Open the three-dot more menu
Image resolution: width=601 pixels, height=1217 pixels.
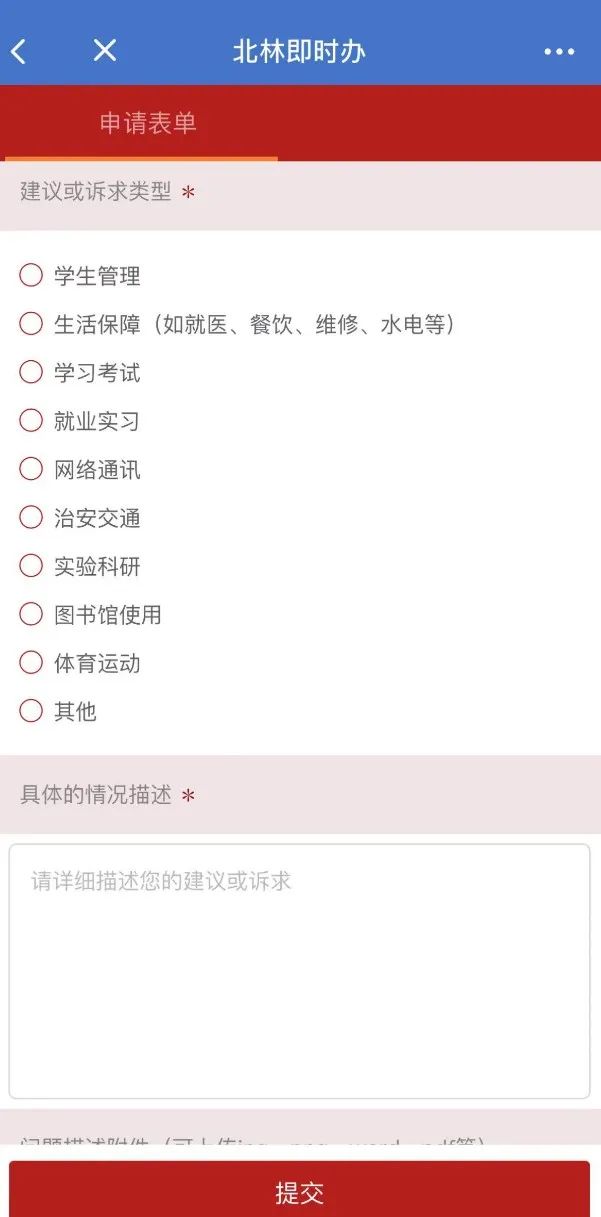click(559, 52)
